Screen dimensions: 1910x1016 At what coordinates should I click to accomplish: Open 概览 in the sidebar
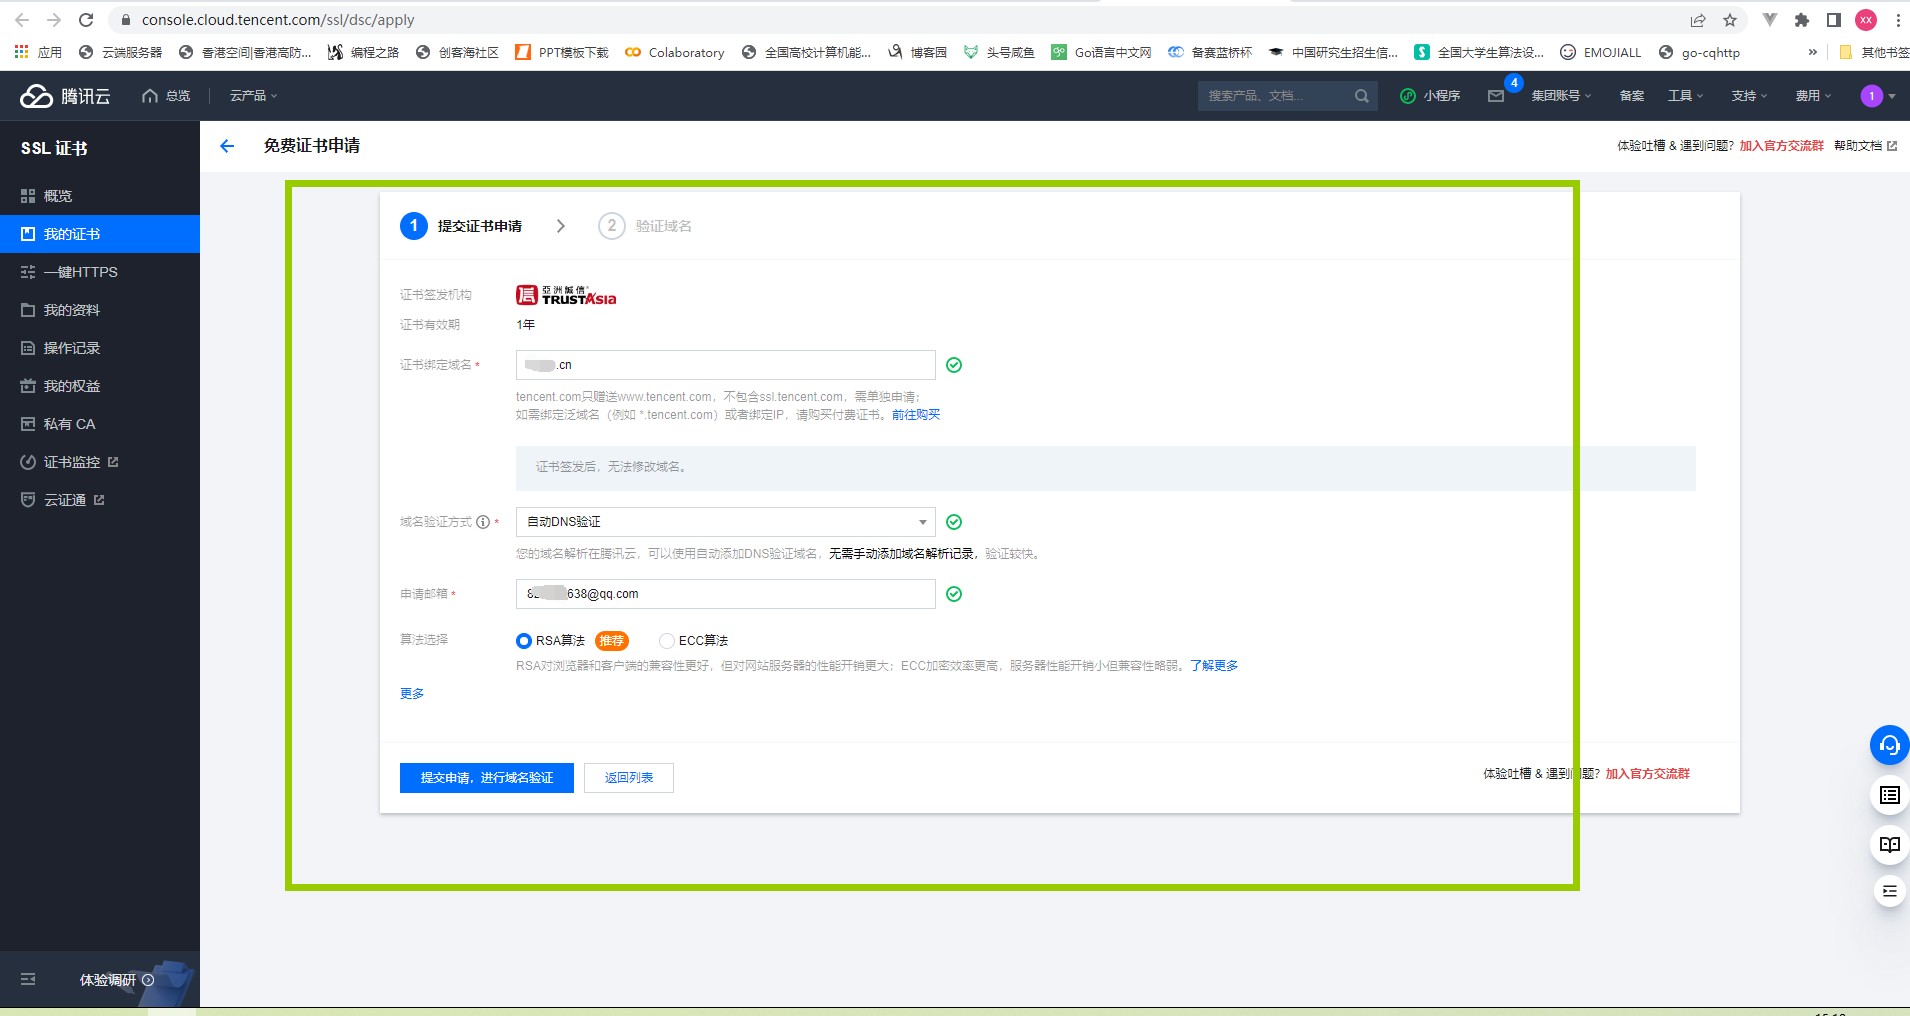[100, 196]
